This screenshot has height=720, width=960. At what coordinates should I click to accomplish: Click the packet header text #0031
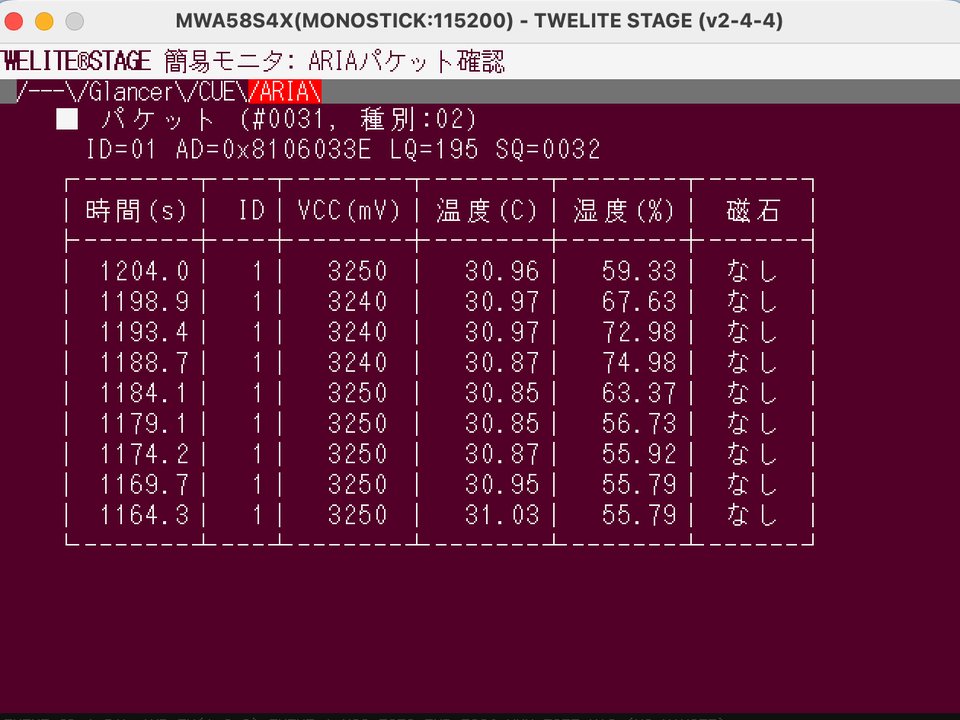click(288, 119)
